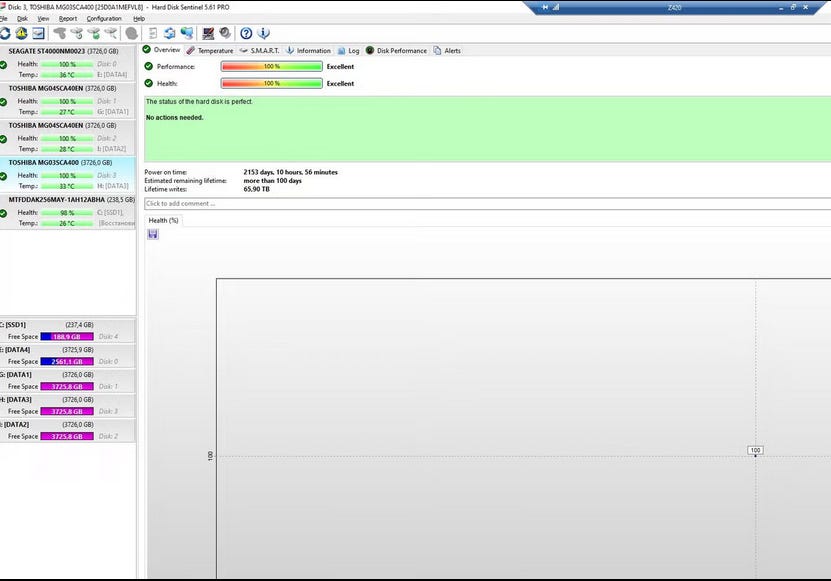Select the [DATA2] partition

click(x=68, y=430)
